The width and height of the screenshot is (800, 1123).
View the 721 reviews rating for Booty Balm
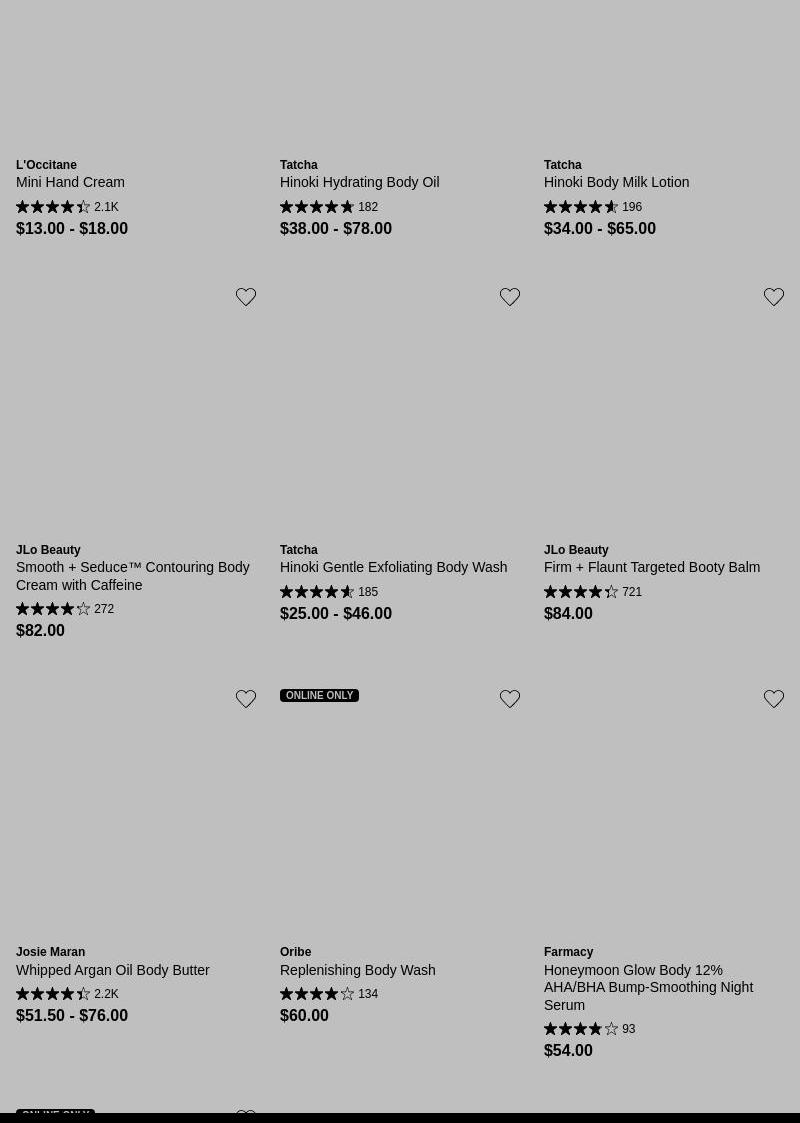tap(593, 592)
